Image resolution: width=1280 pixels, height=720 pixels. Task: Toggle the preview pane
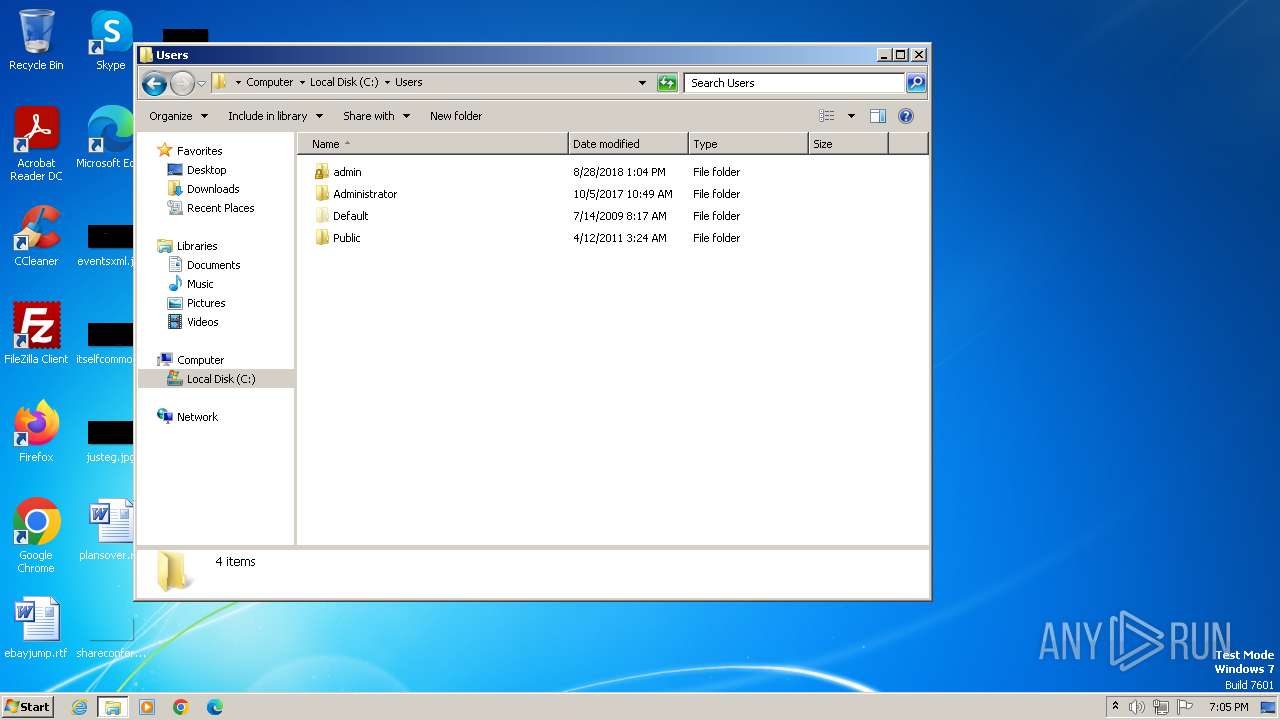[878, 116]
